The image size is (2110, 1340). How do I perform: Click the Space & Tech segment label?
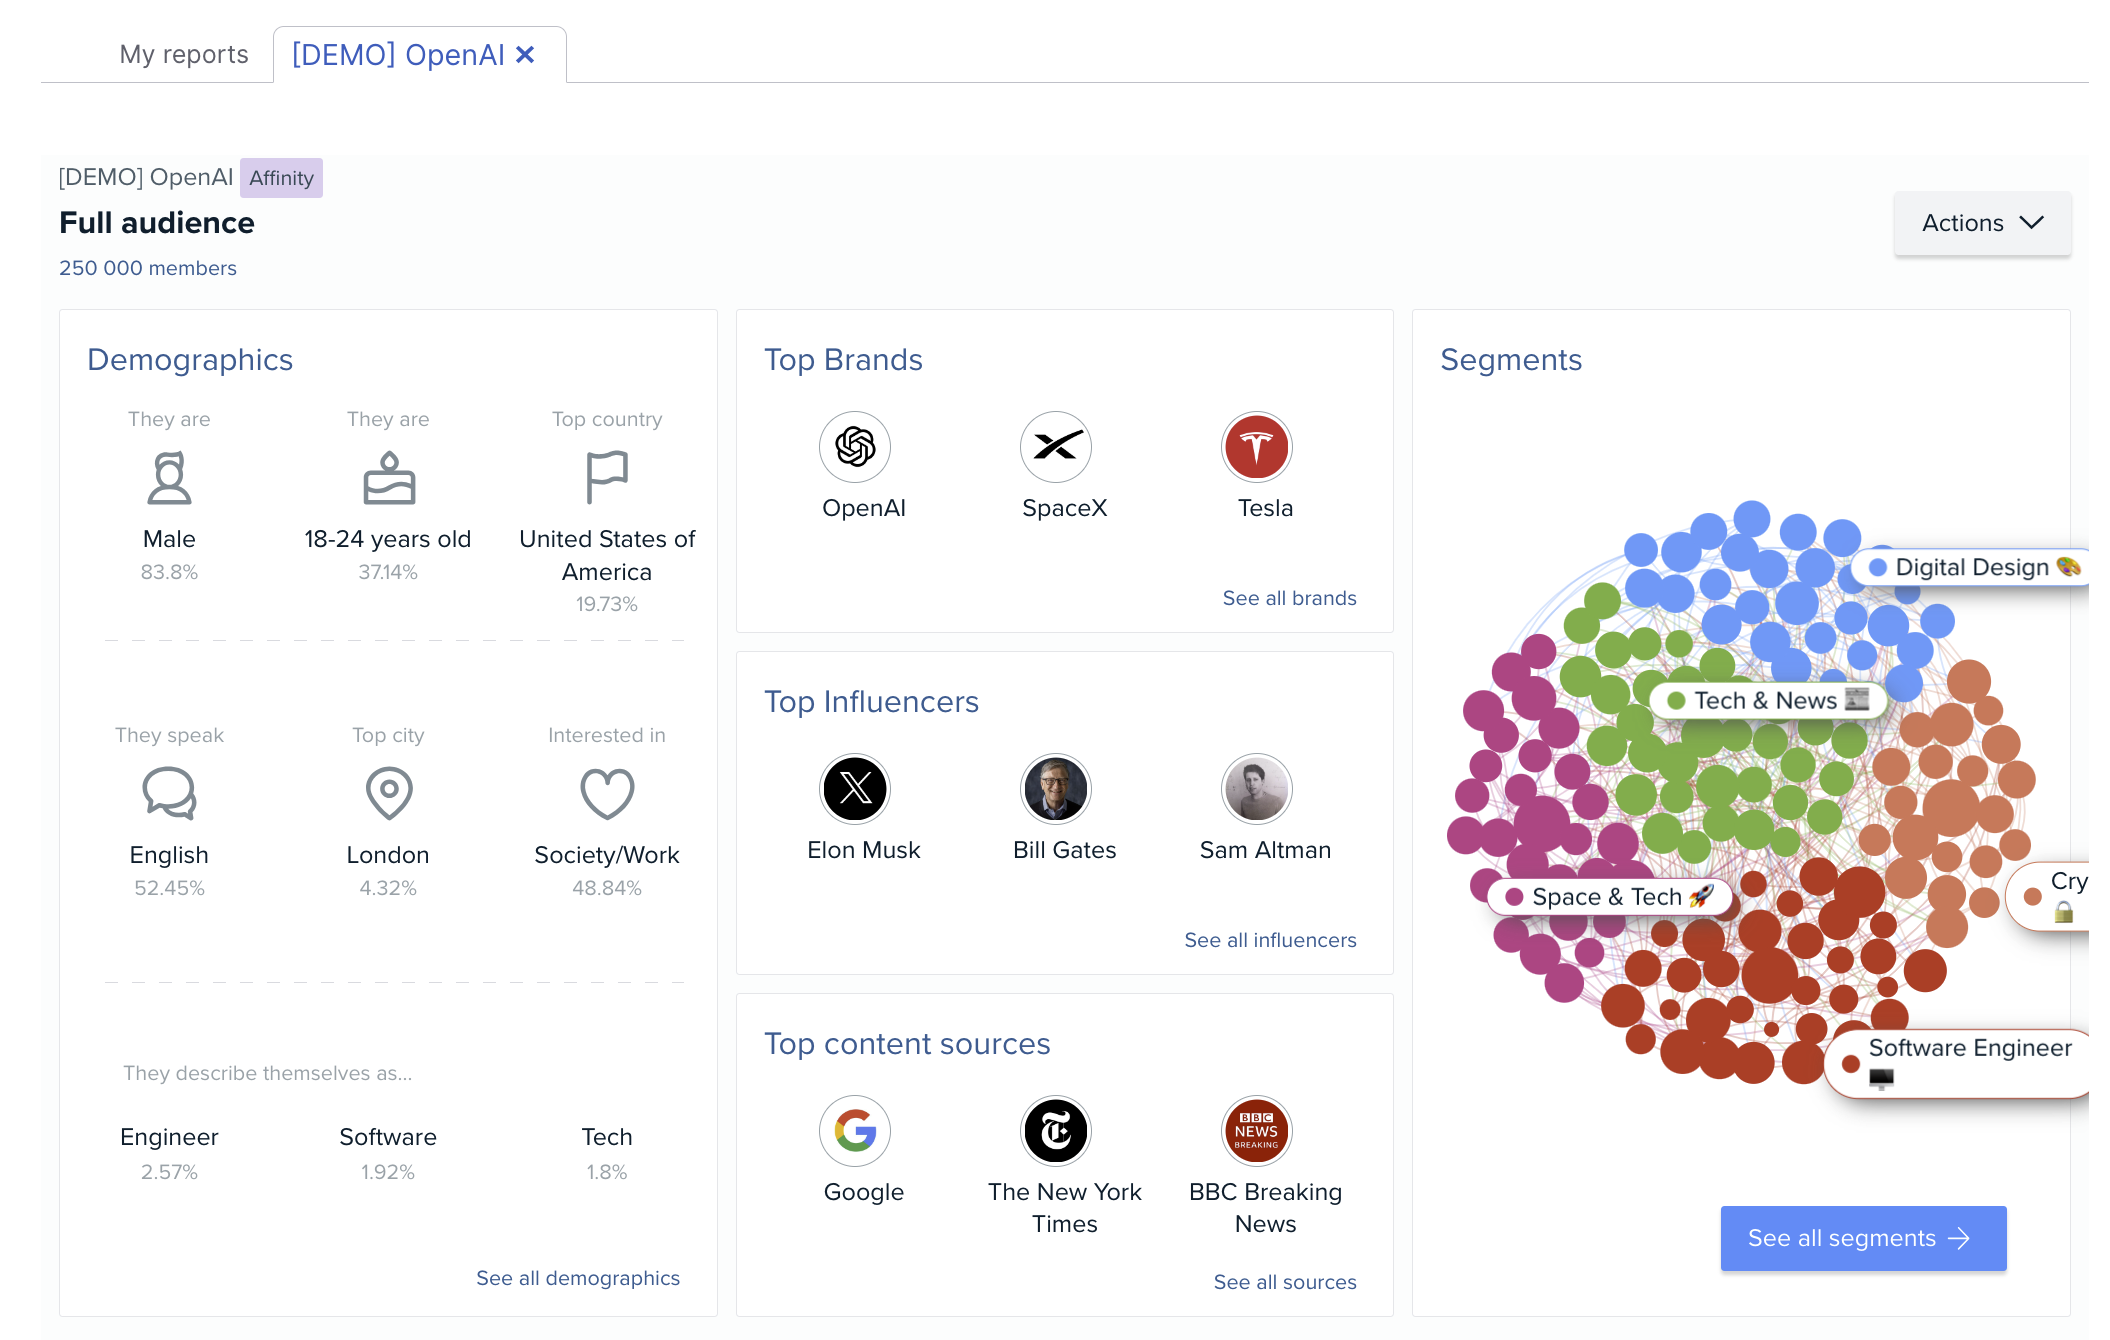point(1610,897)
